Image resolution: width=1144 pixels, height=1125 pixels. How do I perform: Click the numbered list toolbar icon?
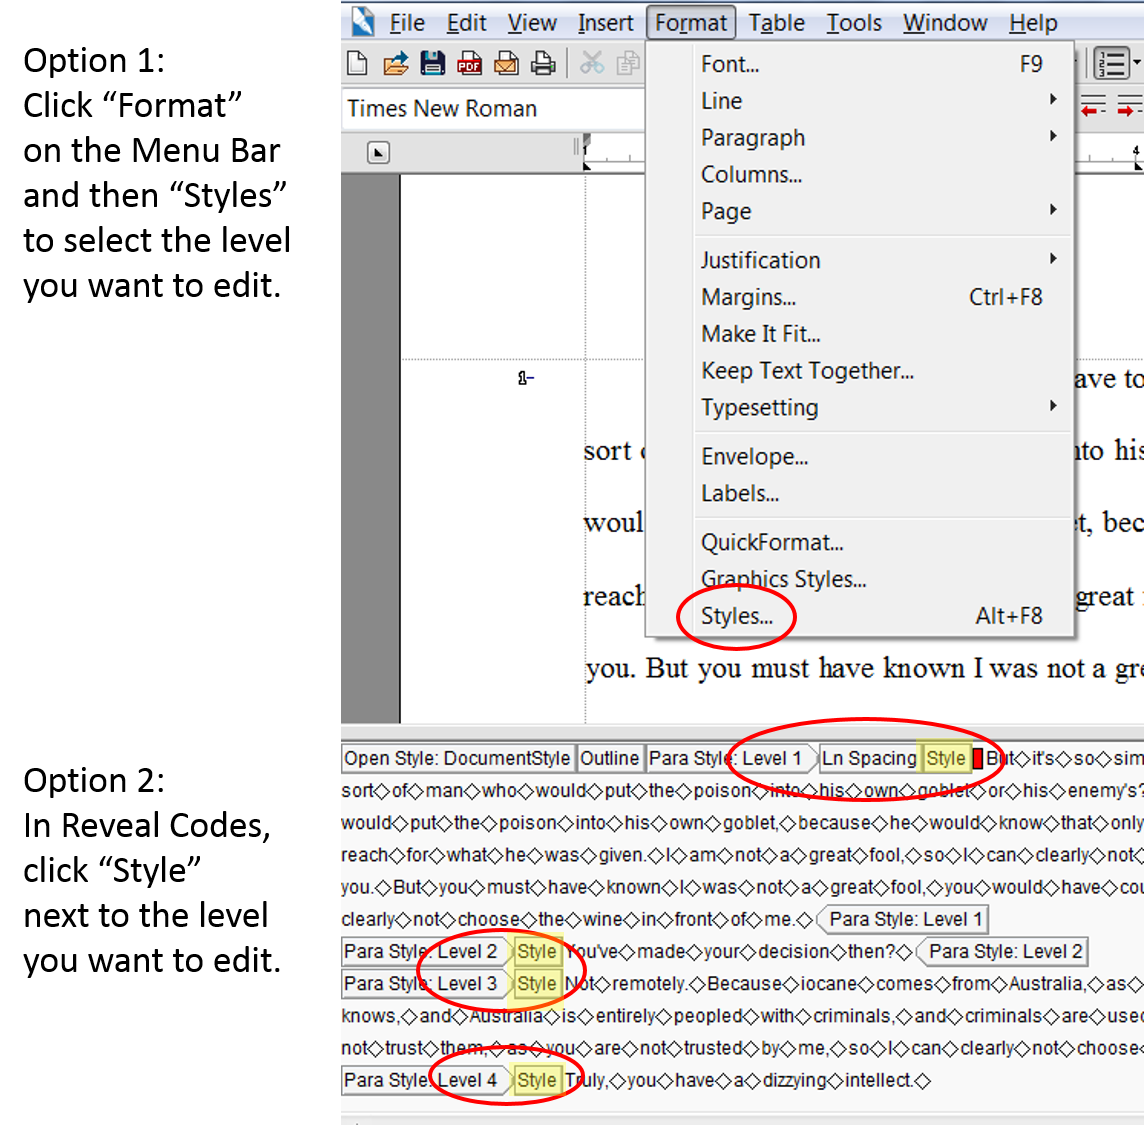pyautogui.click(x=1111, y=64)
